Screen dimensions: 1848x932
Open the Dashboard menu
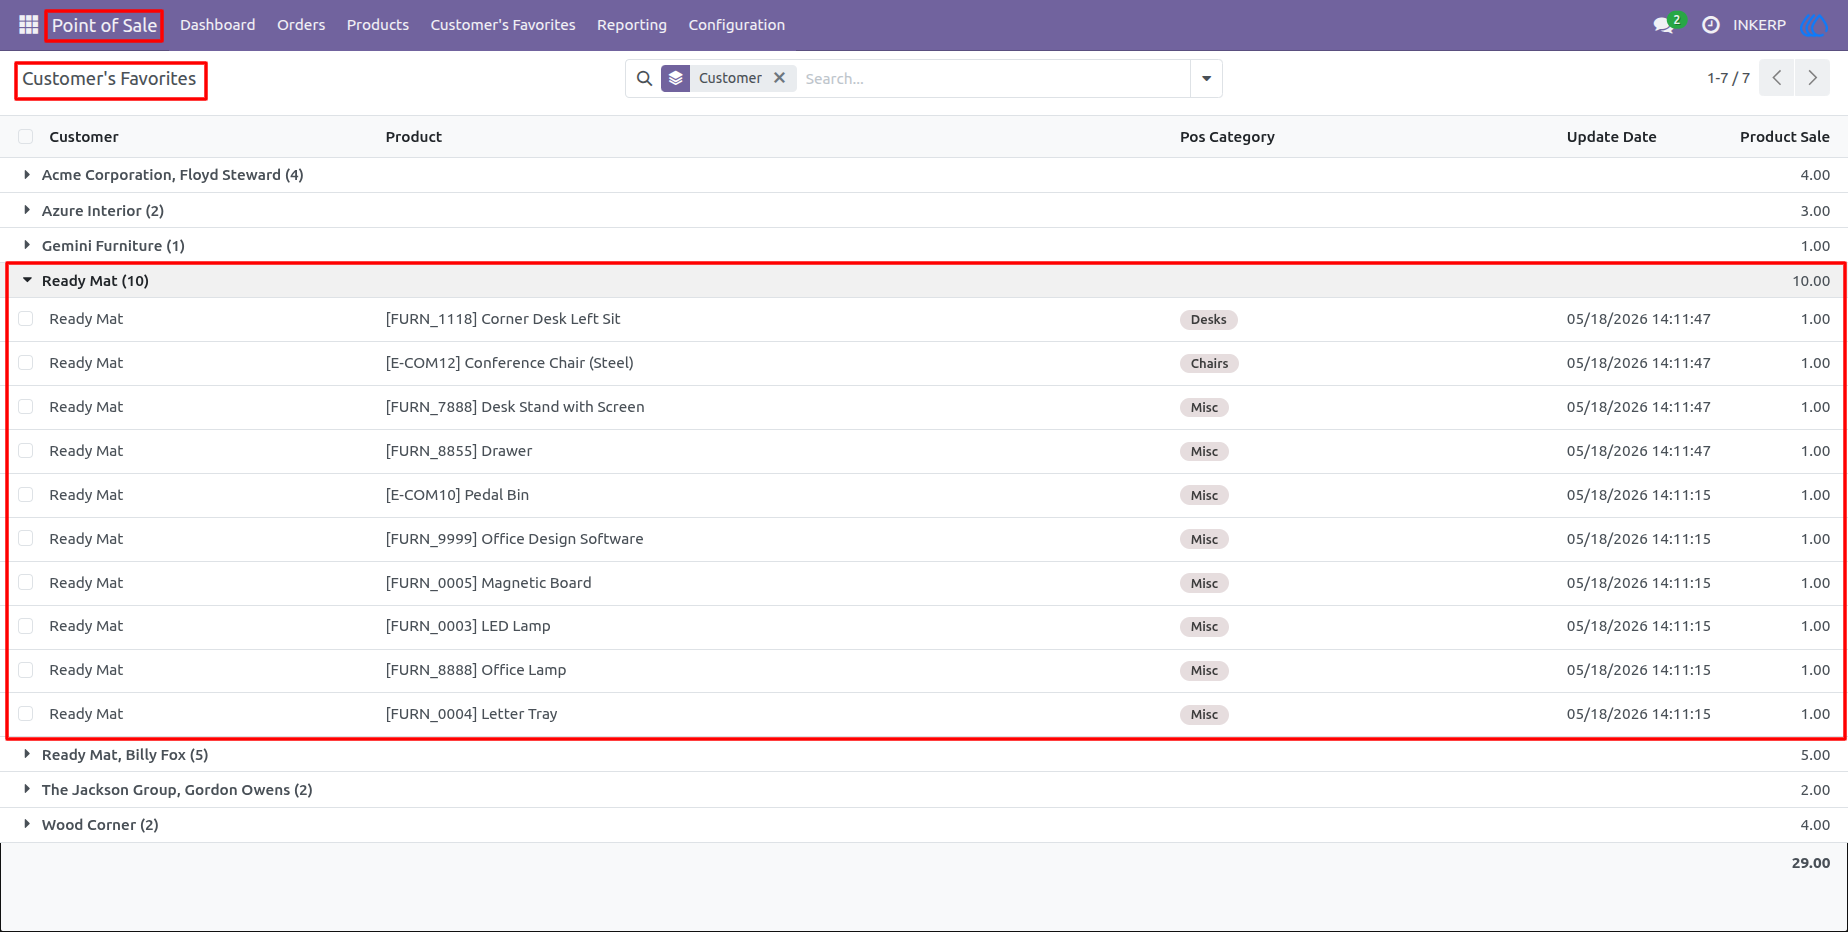pos(217,25)
